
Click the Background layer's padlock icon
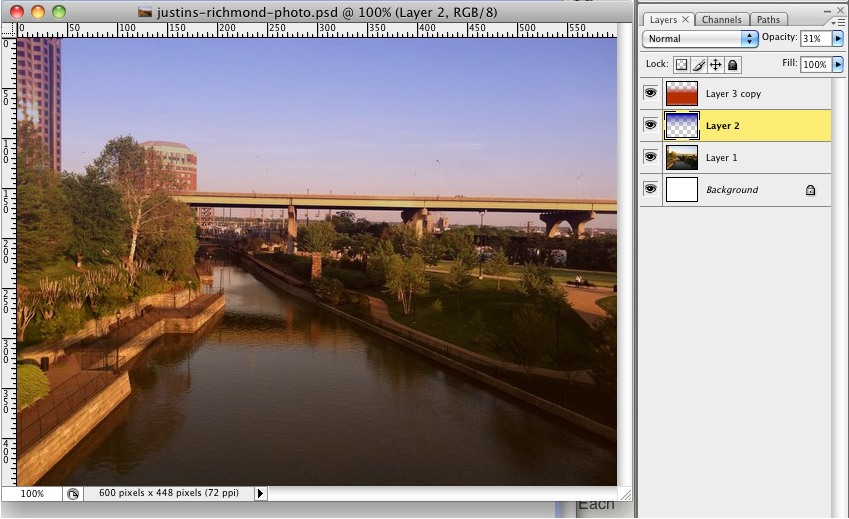tap(810, 190)
